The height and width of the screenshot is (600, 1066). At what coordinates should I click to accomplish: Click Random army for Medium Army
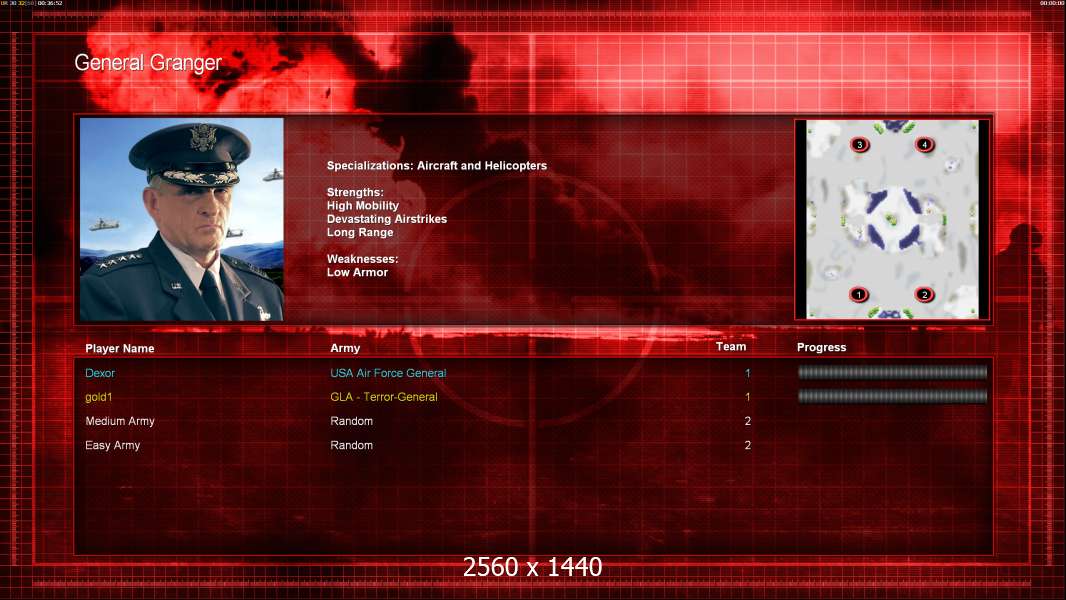point(351,421)
